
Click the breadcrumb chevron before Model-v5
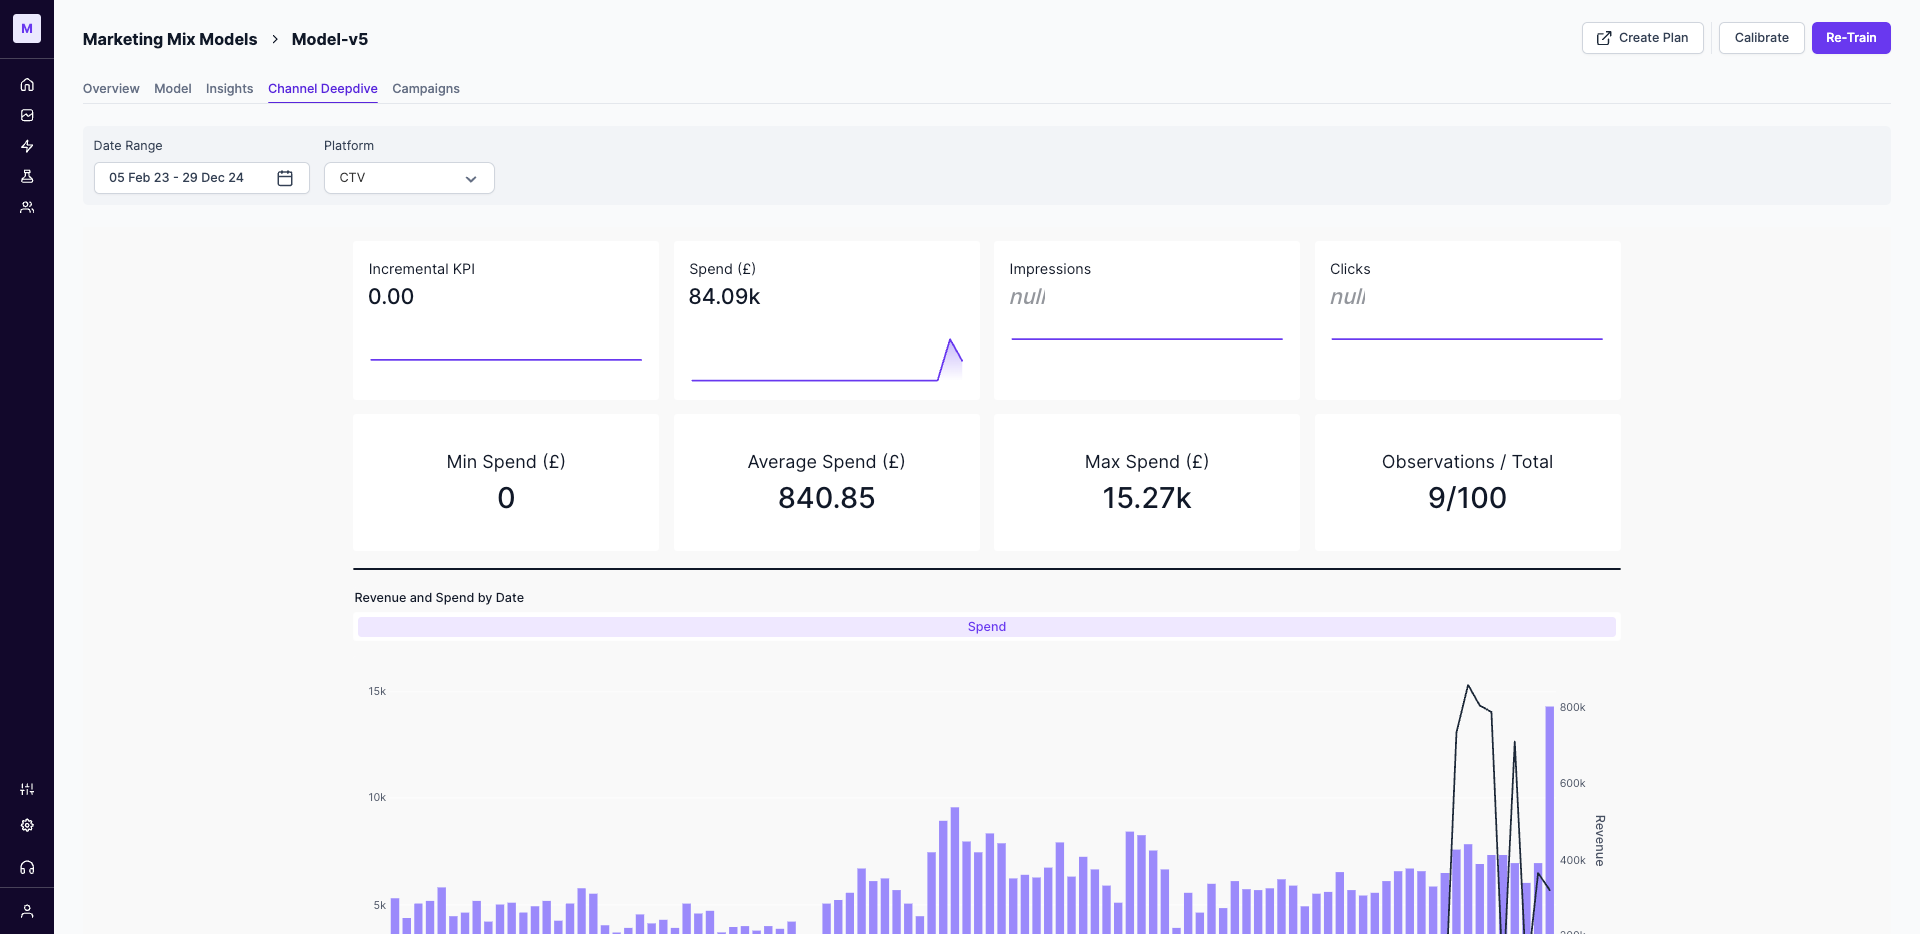[x=275, y=39]
